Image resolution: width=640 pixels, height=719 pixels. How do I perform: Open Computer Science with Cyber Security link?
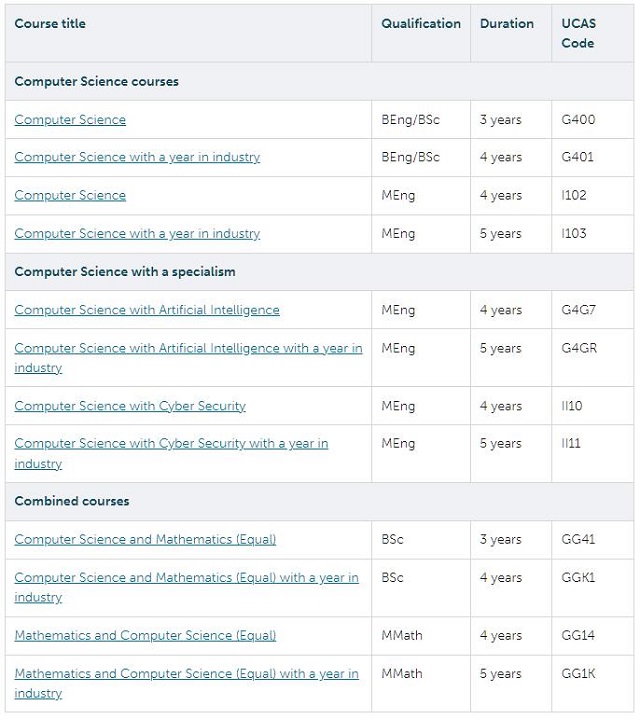[130, 406]
